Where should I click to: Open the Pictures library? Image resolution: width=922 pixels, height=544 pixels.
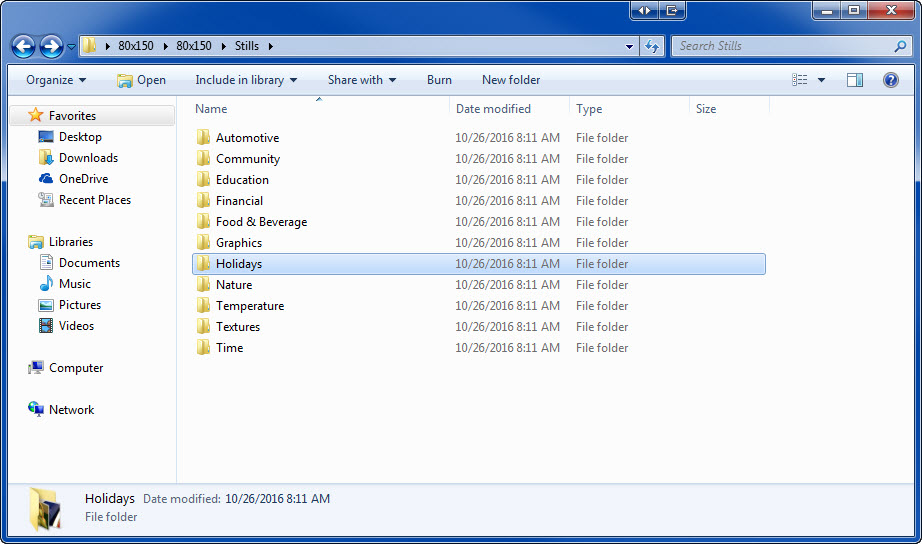click(80, 305)
